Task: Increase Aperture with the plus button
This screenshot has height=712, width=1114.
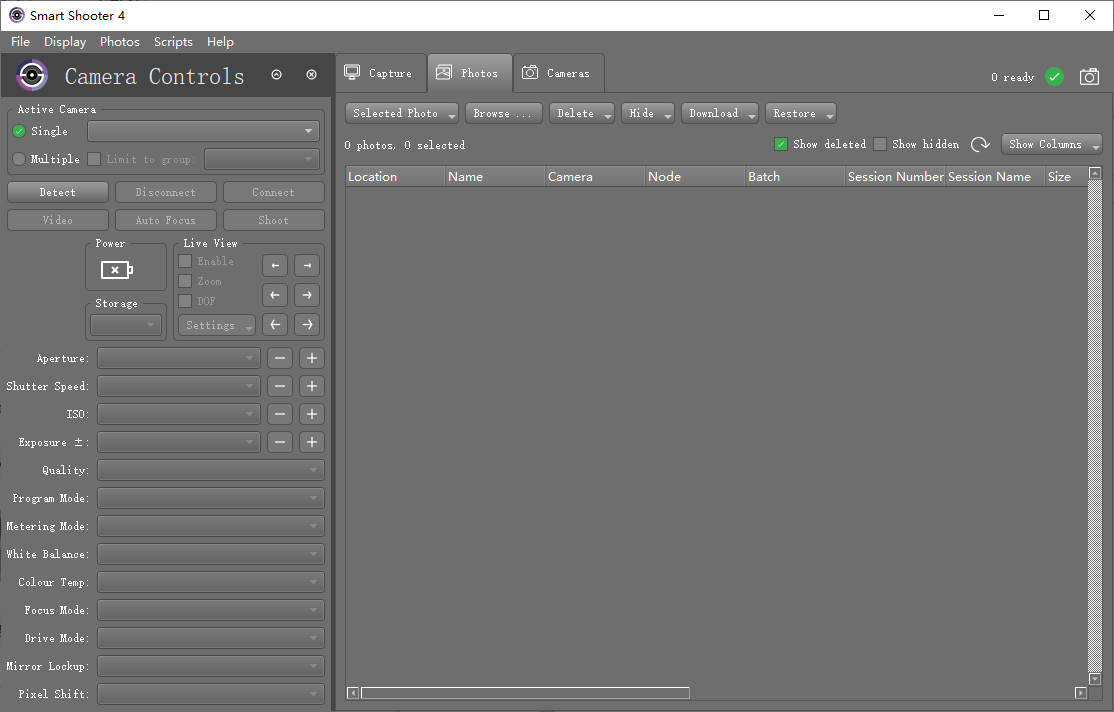Action: click(312, 358)
